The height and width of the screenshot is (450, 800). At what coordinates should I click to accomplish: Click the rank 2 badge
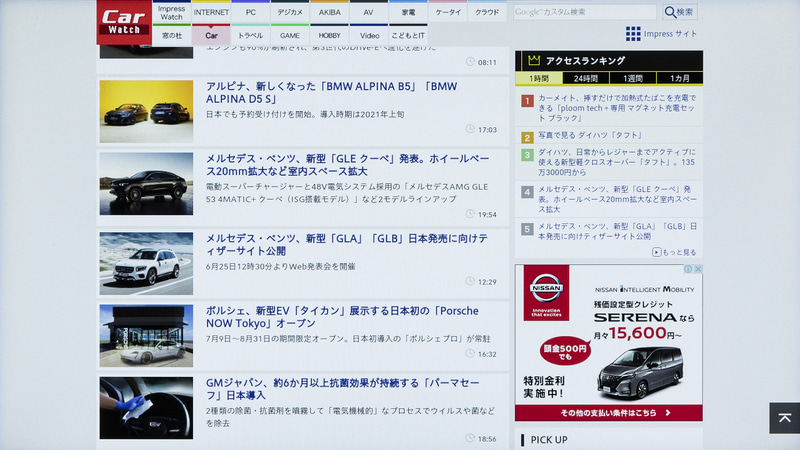527,138
